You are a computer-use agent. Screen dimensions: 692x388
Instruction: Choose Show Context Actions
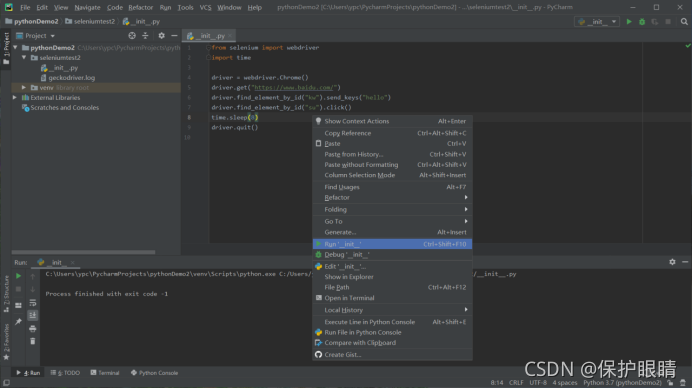point(392,121)
